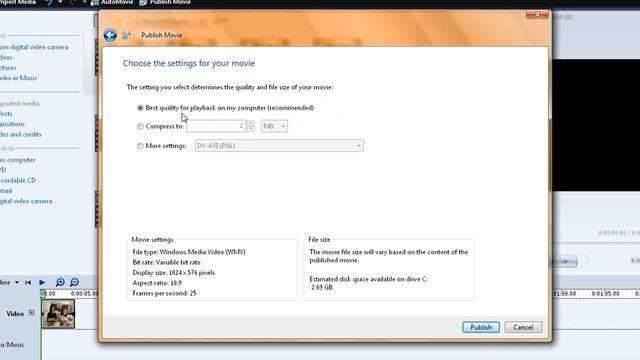Screen dimensions: 640x360
Task: Click the timeline play icon
Action: pos(42,282)
